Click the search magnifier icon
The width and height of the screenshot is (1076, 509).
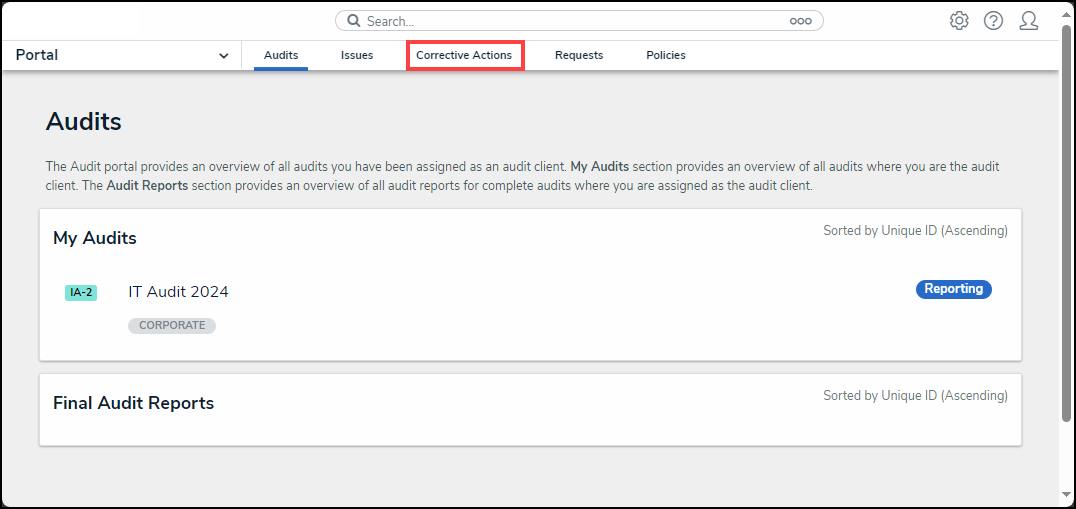(x=354, y=21)
